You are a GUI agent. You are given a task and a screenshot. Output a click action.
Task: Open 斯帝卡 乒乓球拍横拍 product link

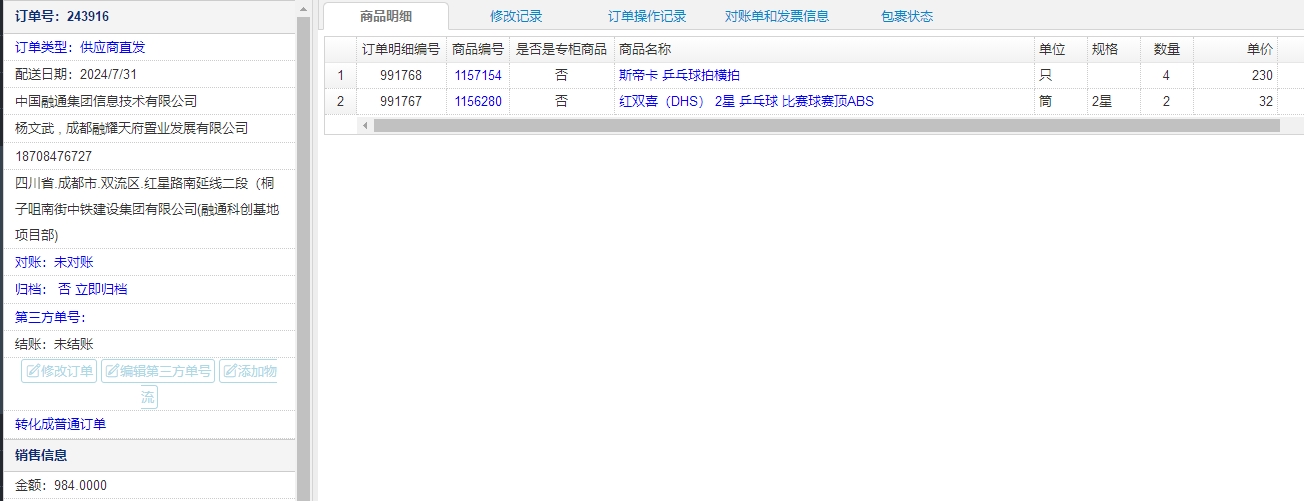click(679, 75)
